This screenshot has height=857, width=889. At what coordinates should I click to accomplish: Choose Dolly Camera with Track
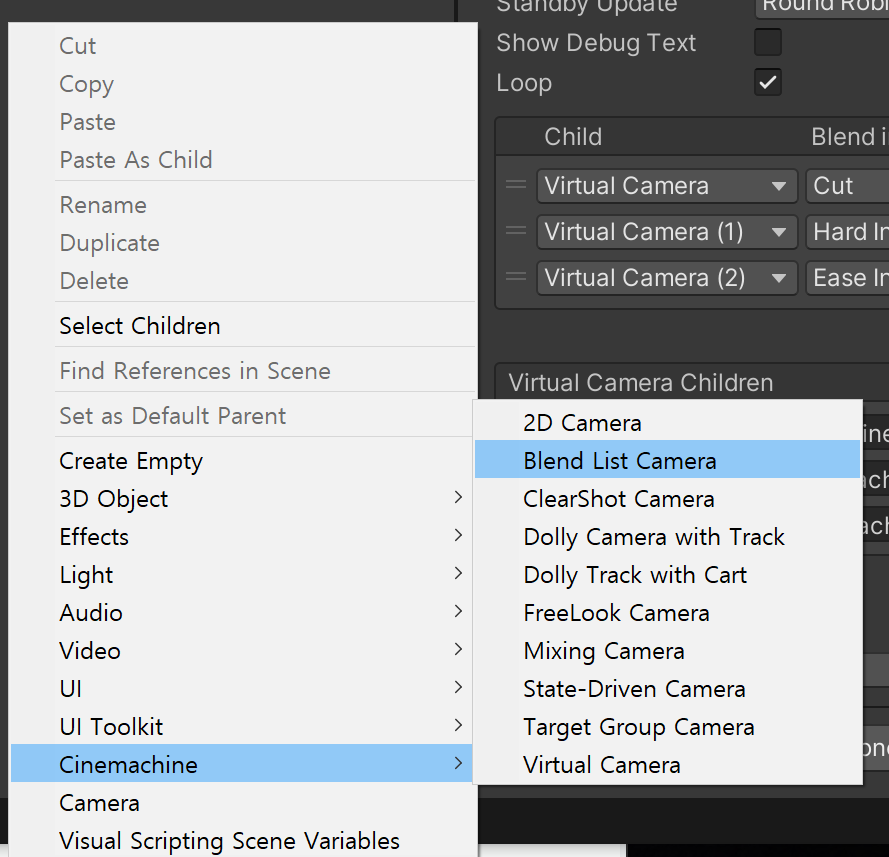[x=654, y=537]
